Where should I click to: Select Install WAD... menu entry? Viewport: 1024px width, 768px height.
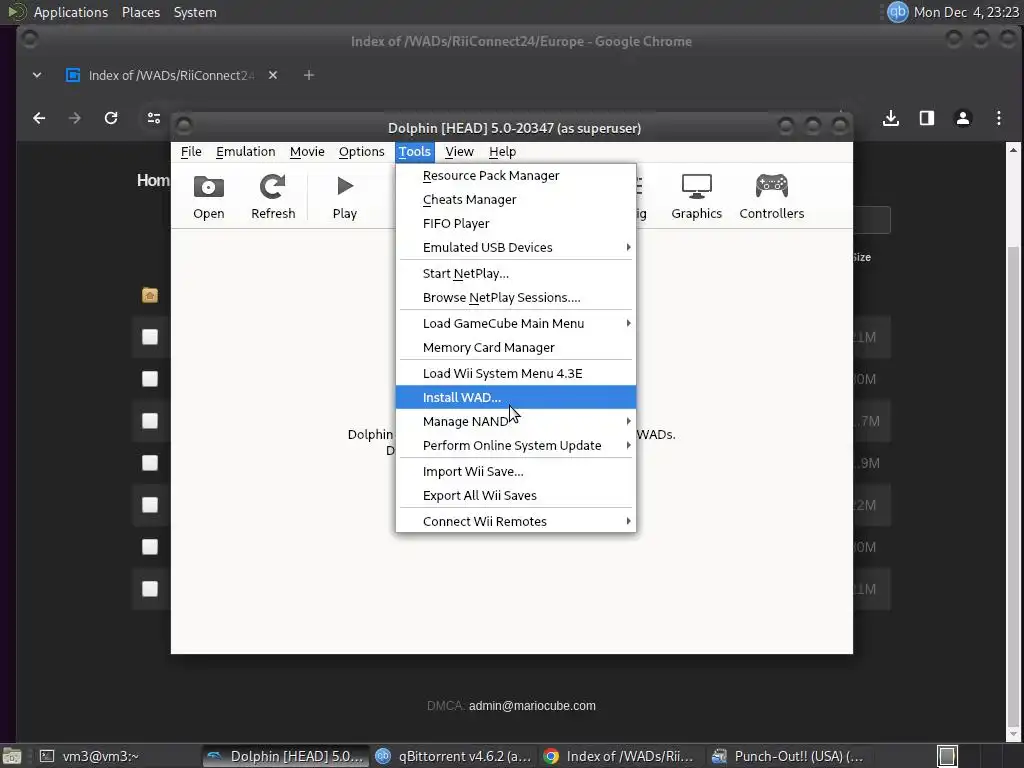pyautogui.click(x=516, y=397)
